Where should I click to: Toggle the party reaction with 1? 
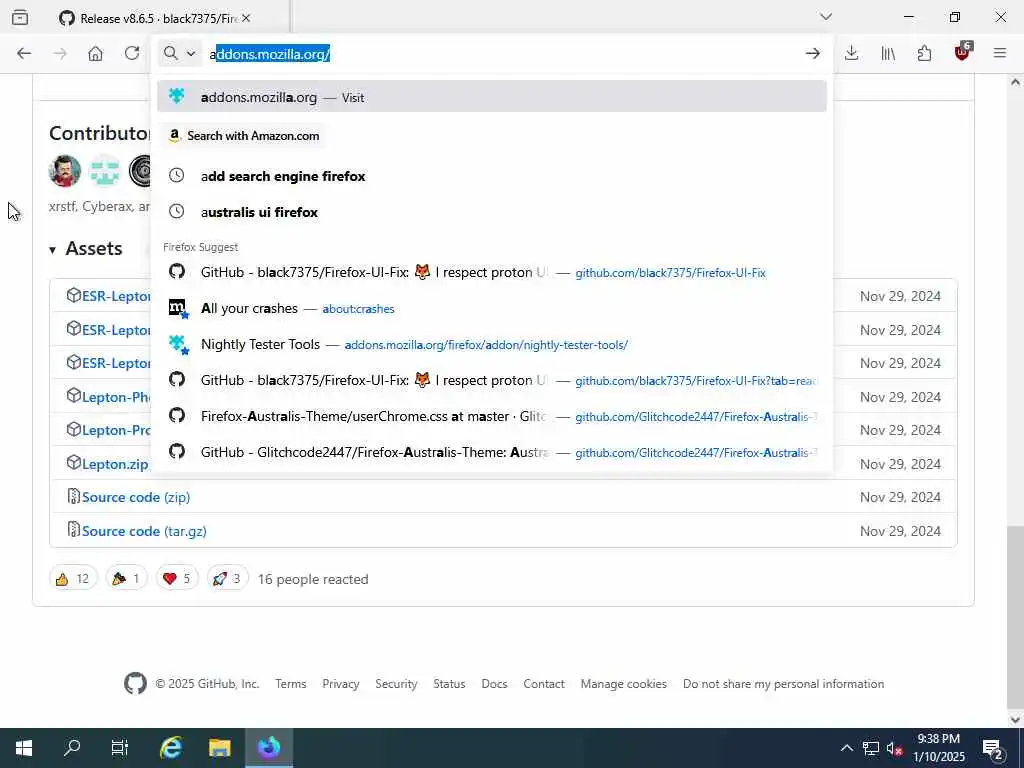click(x=127, y=579)
